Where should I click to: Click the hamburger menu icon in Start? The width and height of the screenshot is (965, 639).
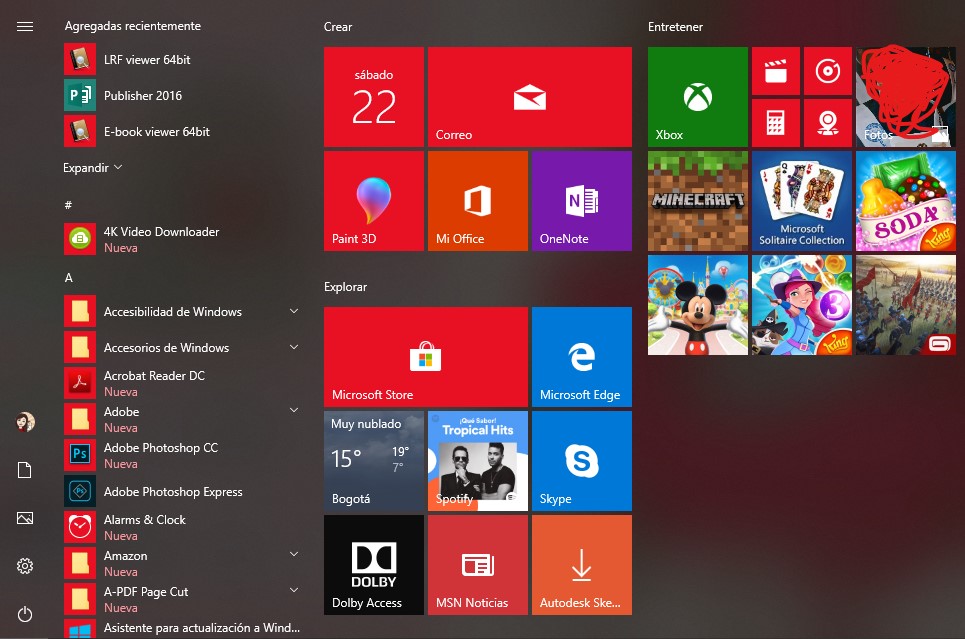pos(25,26)
